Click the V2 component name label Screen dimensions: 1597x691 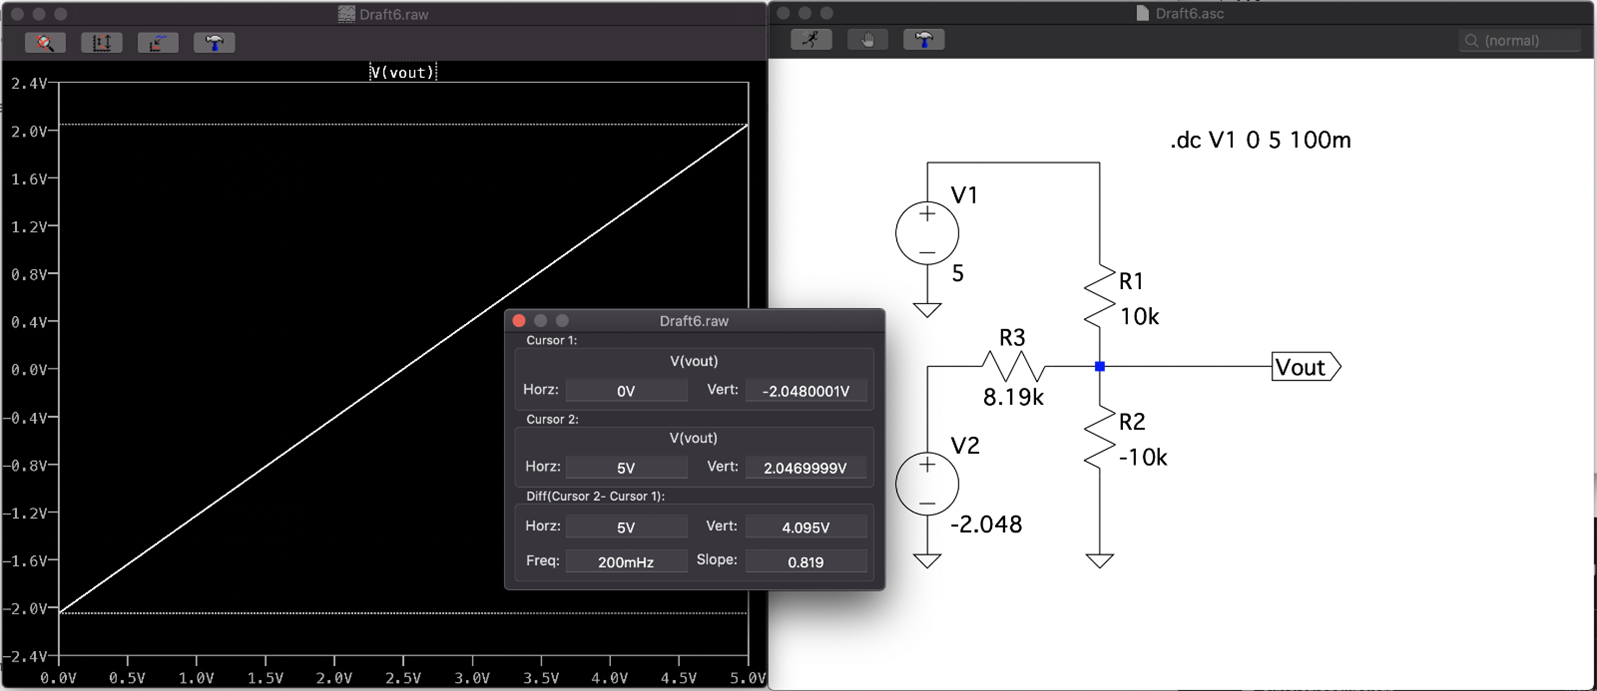pyautogui.click(x=965, y=446)
